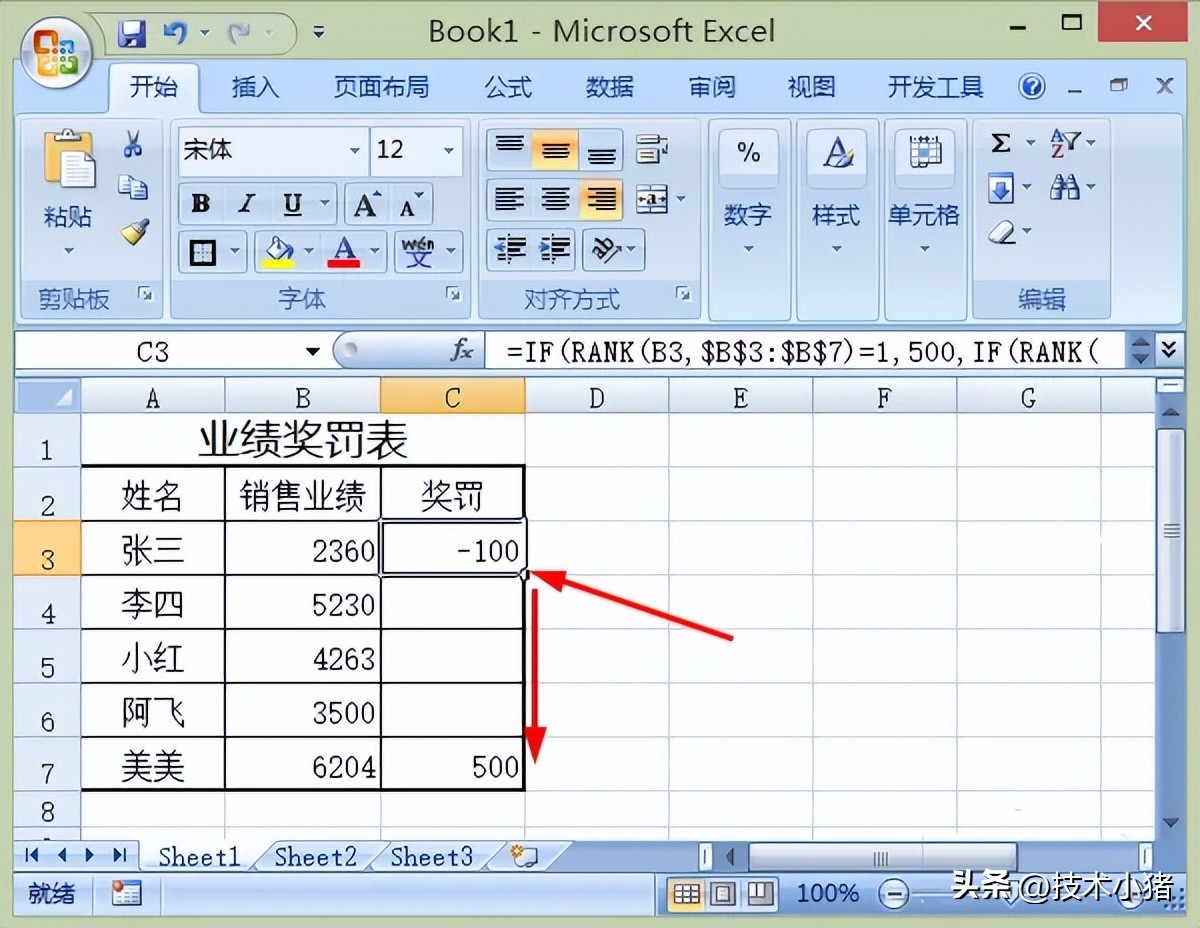The height and width of the screenshot is (928, 1200).
Task: Toggle underline formatting
Action: click(x=291, y=204)
